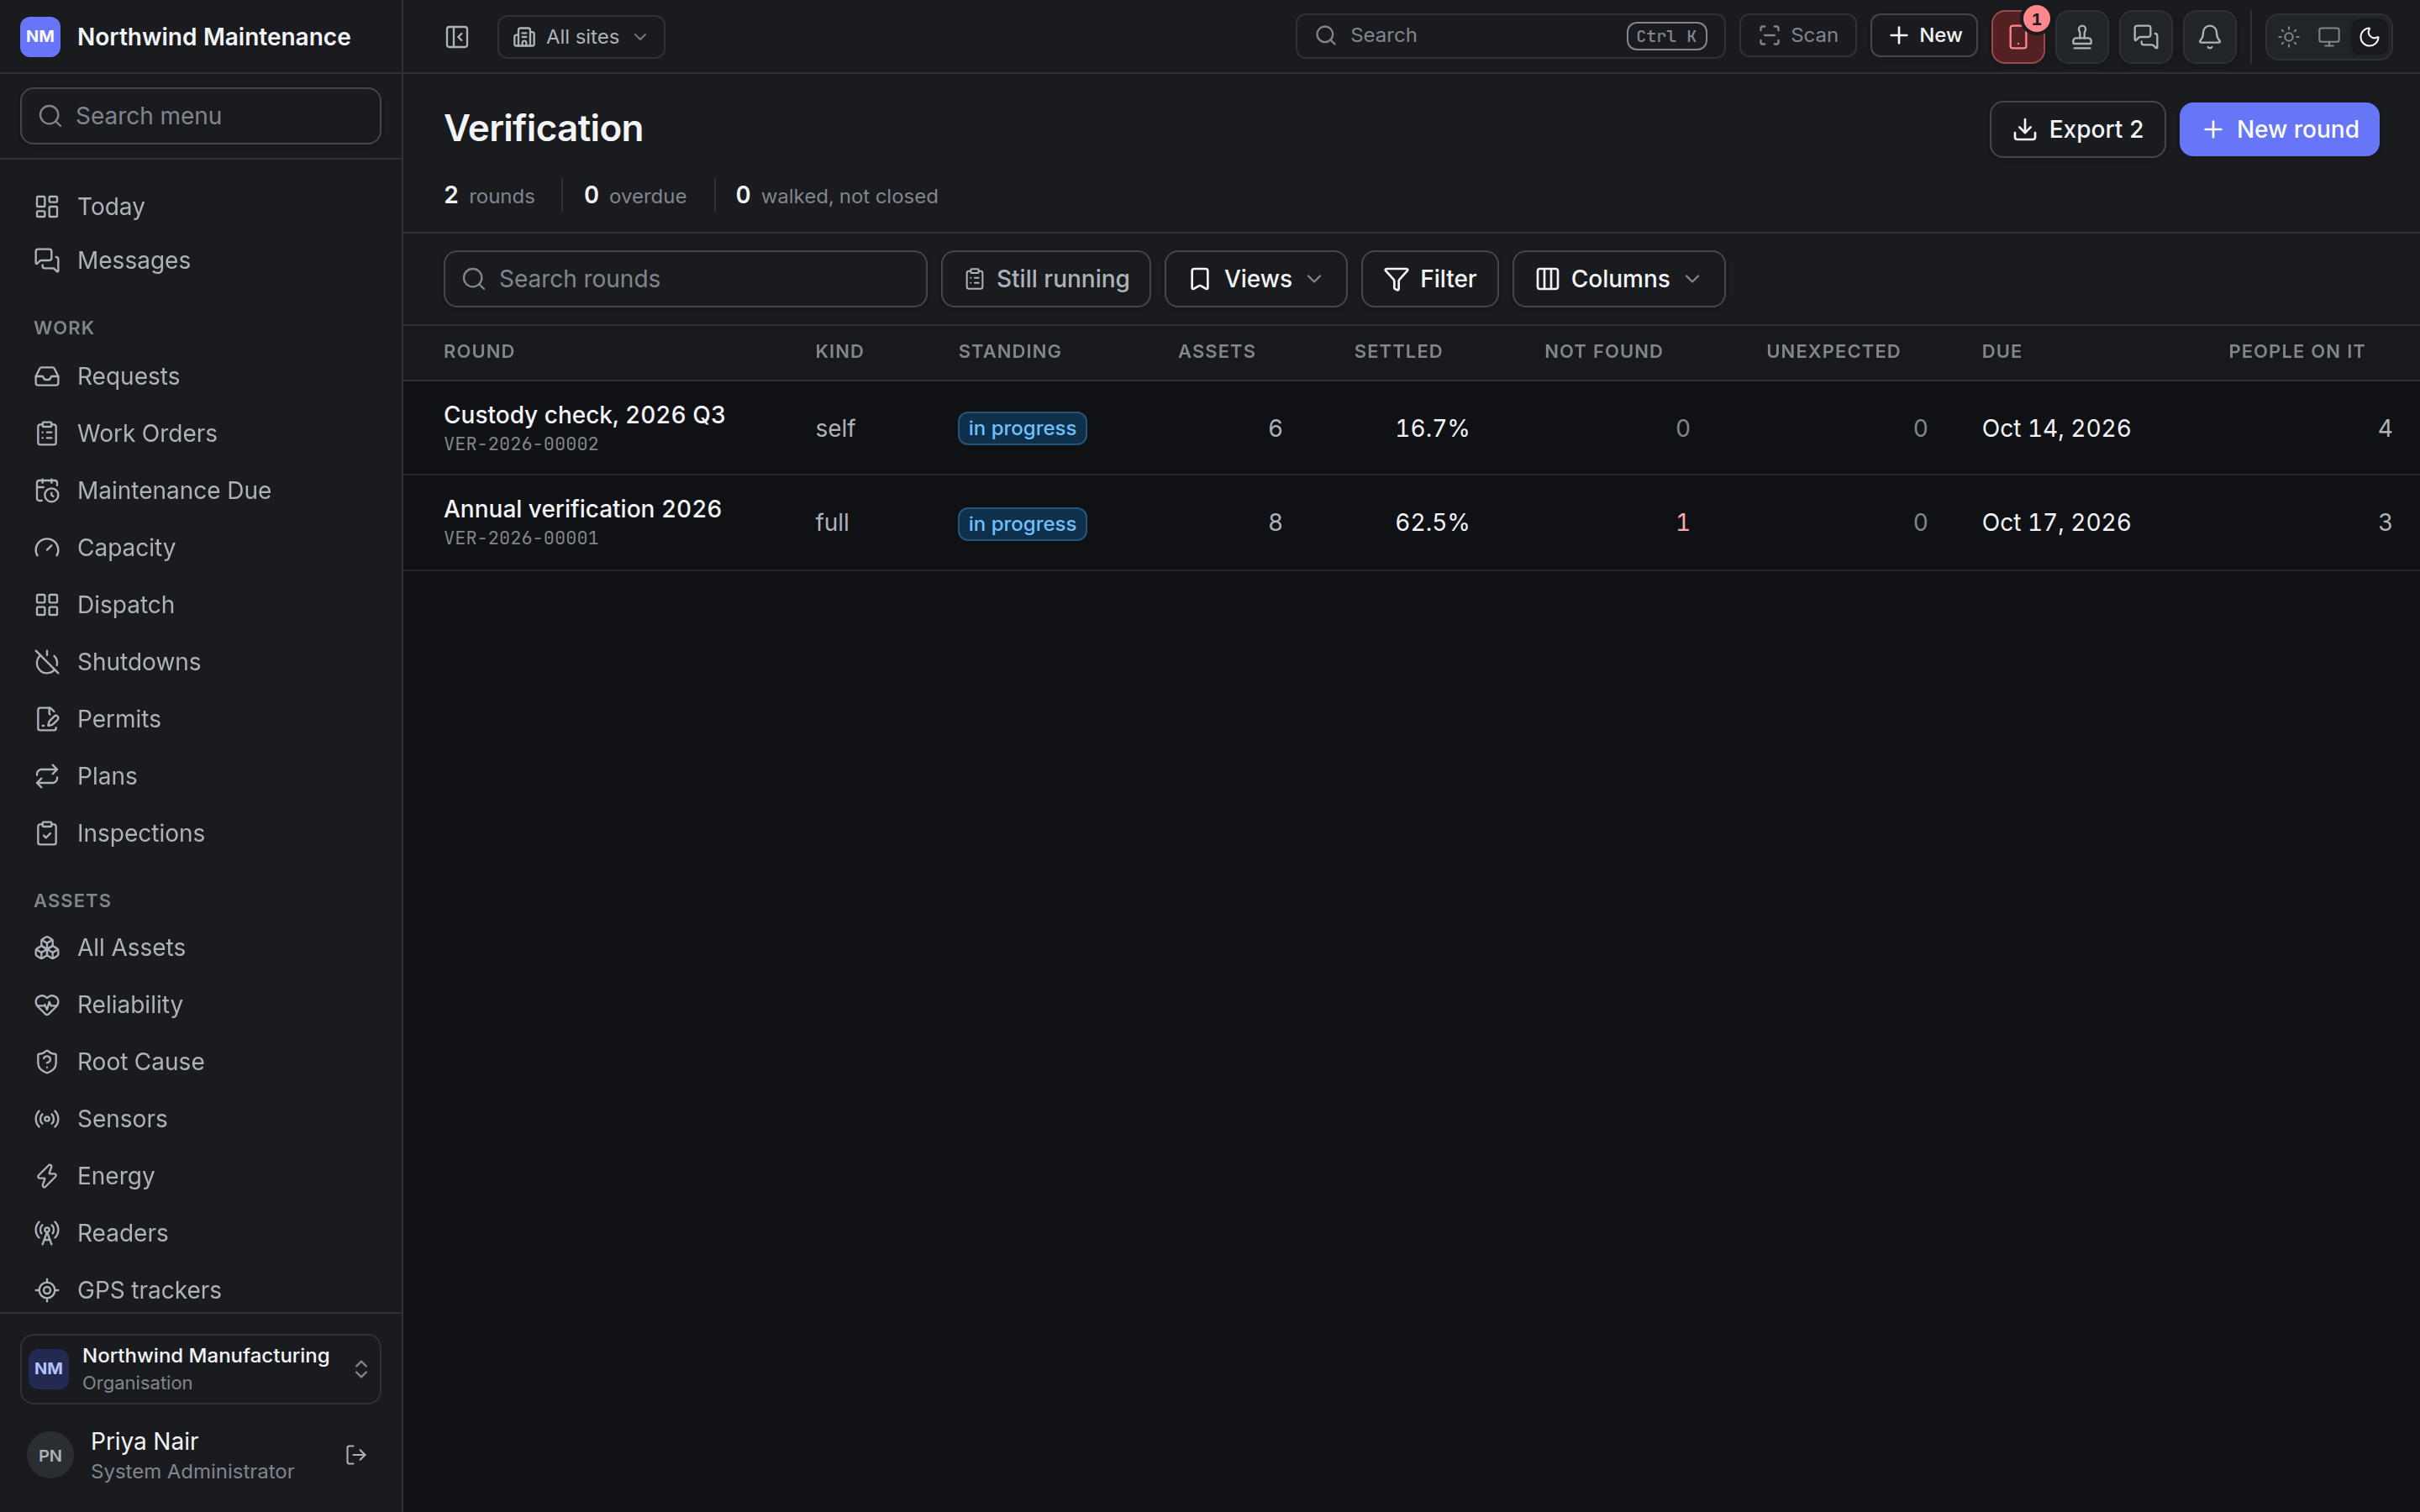
Task: Click the New button in top bar
Action: 1923,36
